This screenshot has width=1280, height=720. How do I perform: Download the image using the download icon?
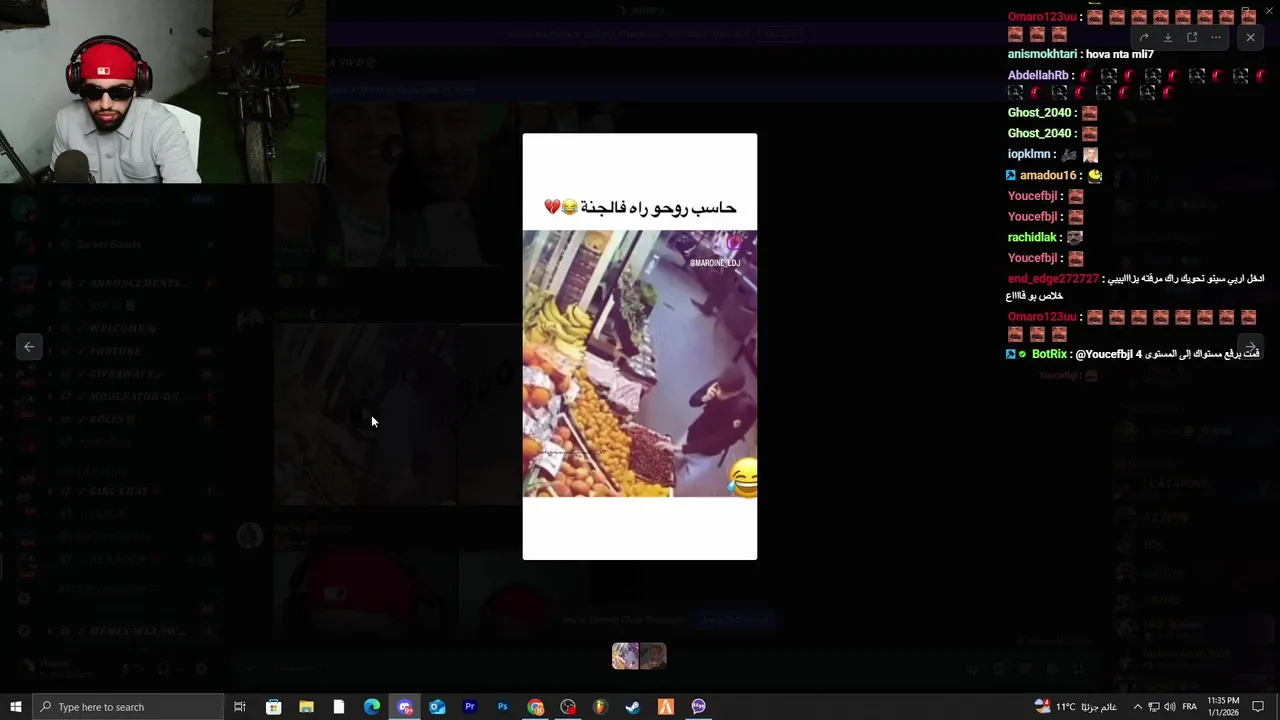(x=1167, y=37)
